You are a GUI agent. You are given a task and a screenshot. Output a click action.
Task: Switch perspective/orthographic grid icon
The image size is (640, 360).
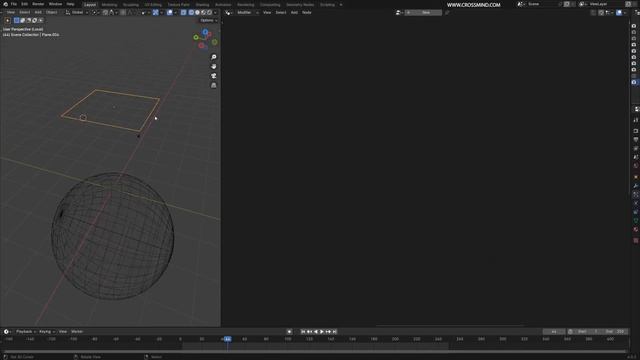click(213, 85)
